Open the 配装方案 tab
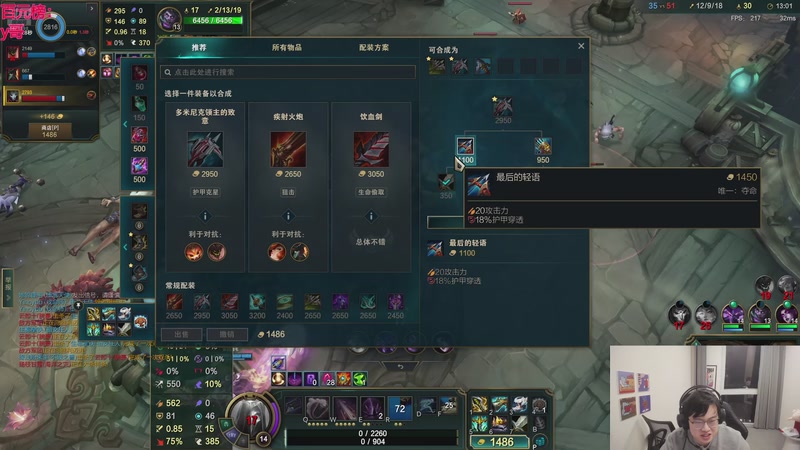Image resolution: width=800 pixels, height=450 pixels. coord(374,47)
